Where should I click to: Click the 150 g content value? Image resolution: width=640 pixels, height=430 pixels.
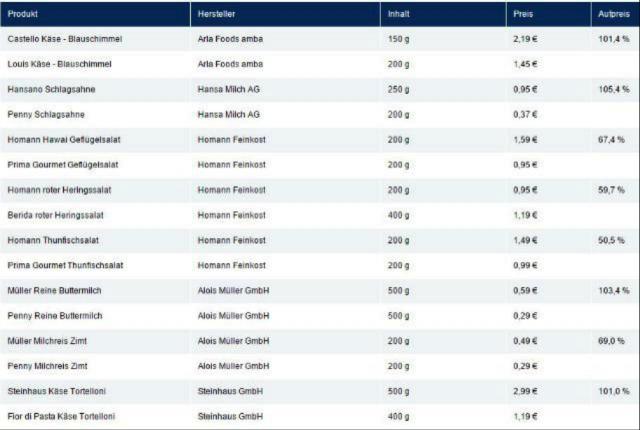[398, 39]
